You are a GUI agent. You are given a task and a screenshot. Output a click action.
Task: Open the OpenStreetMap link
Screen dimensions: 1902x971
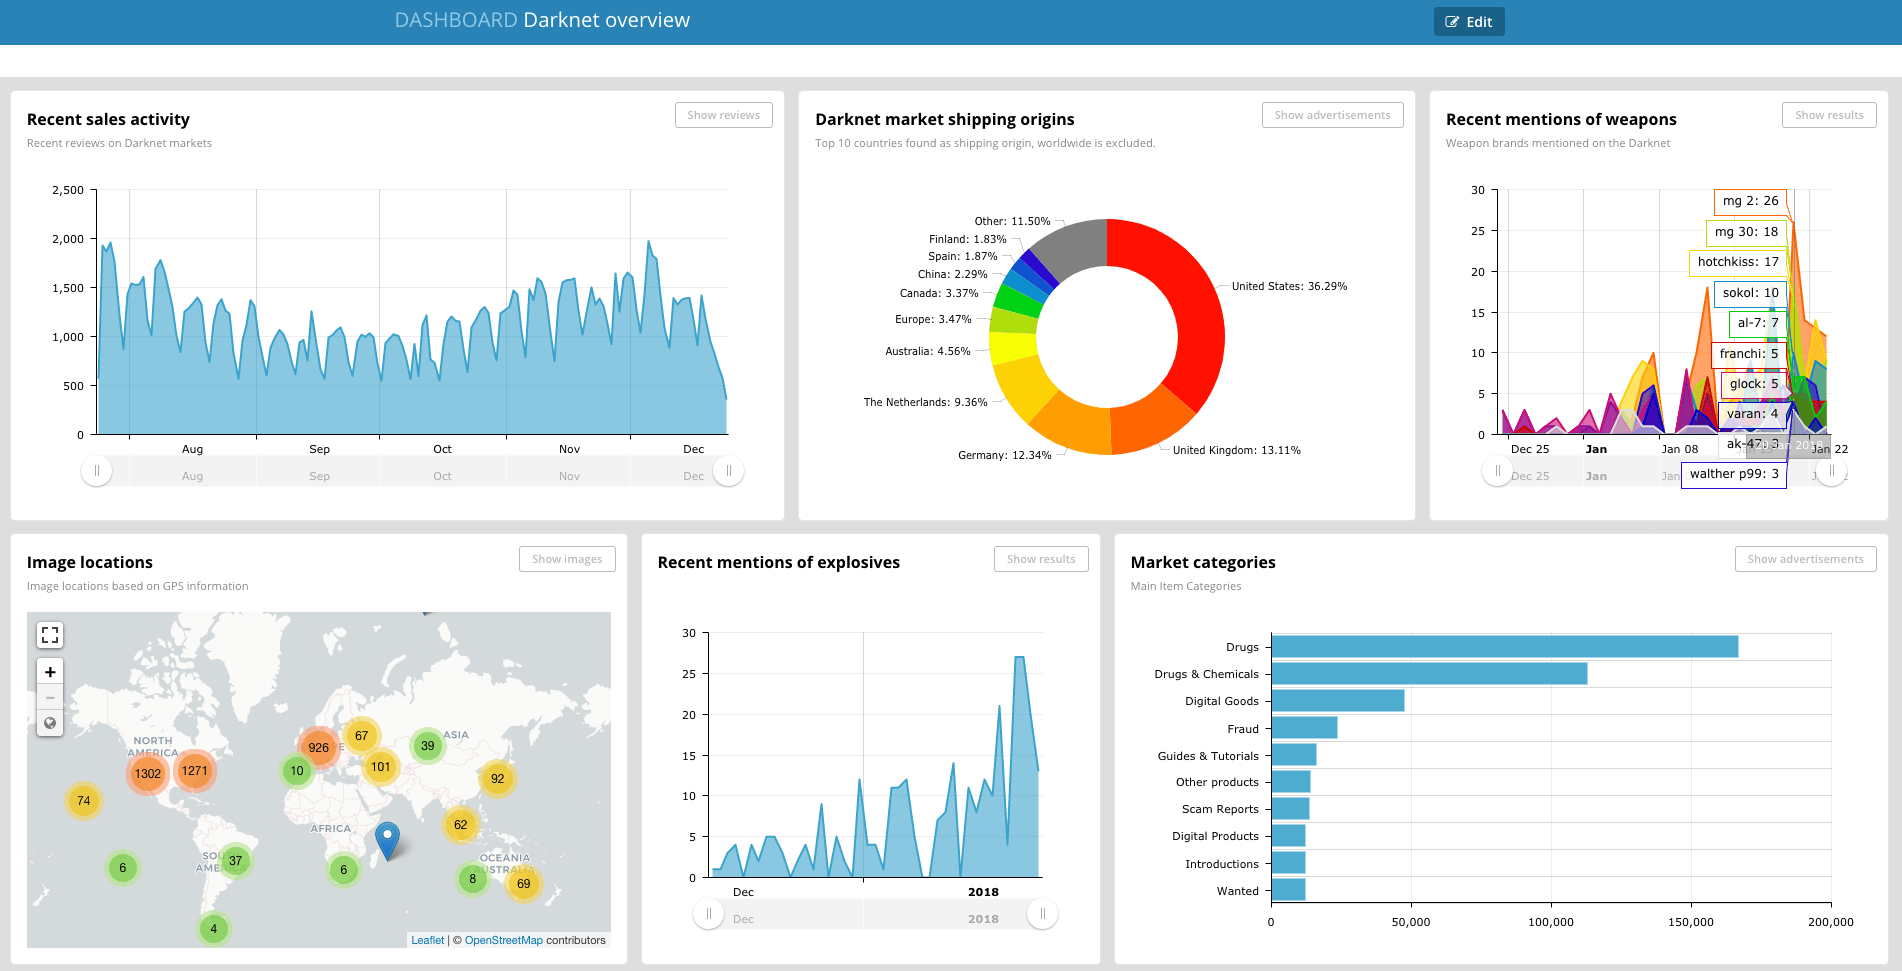(x=504, y=940)
